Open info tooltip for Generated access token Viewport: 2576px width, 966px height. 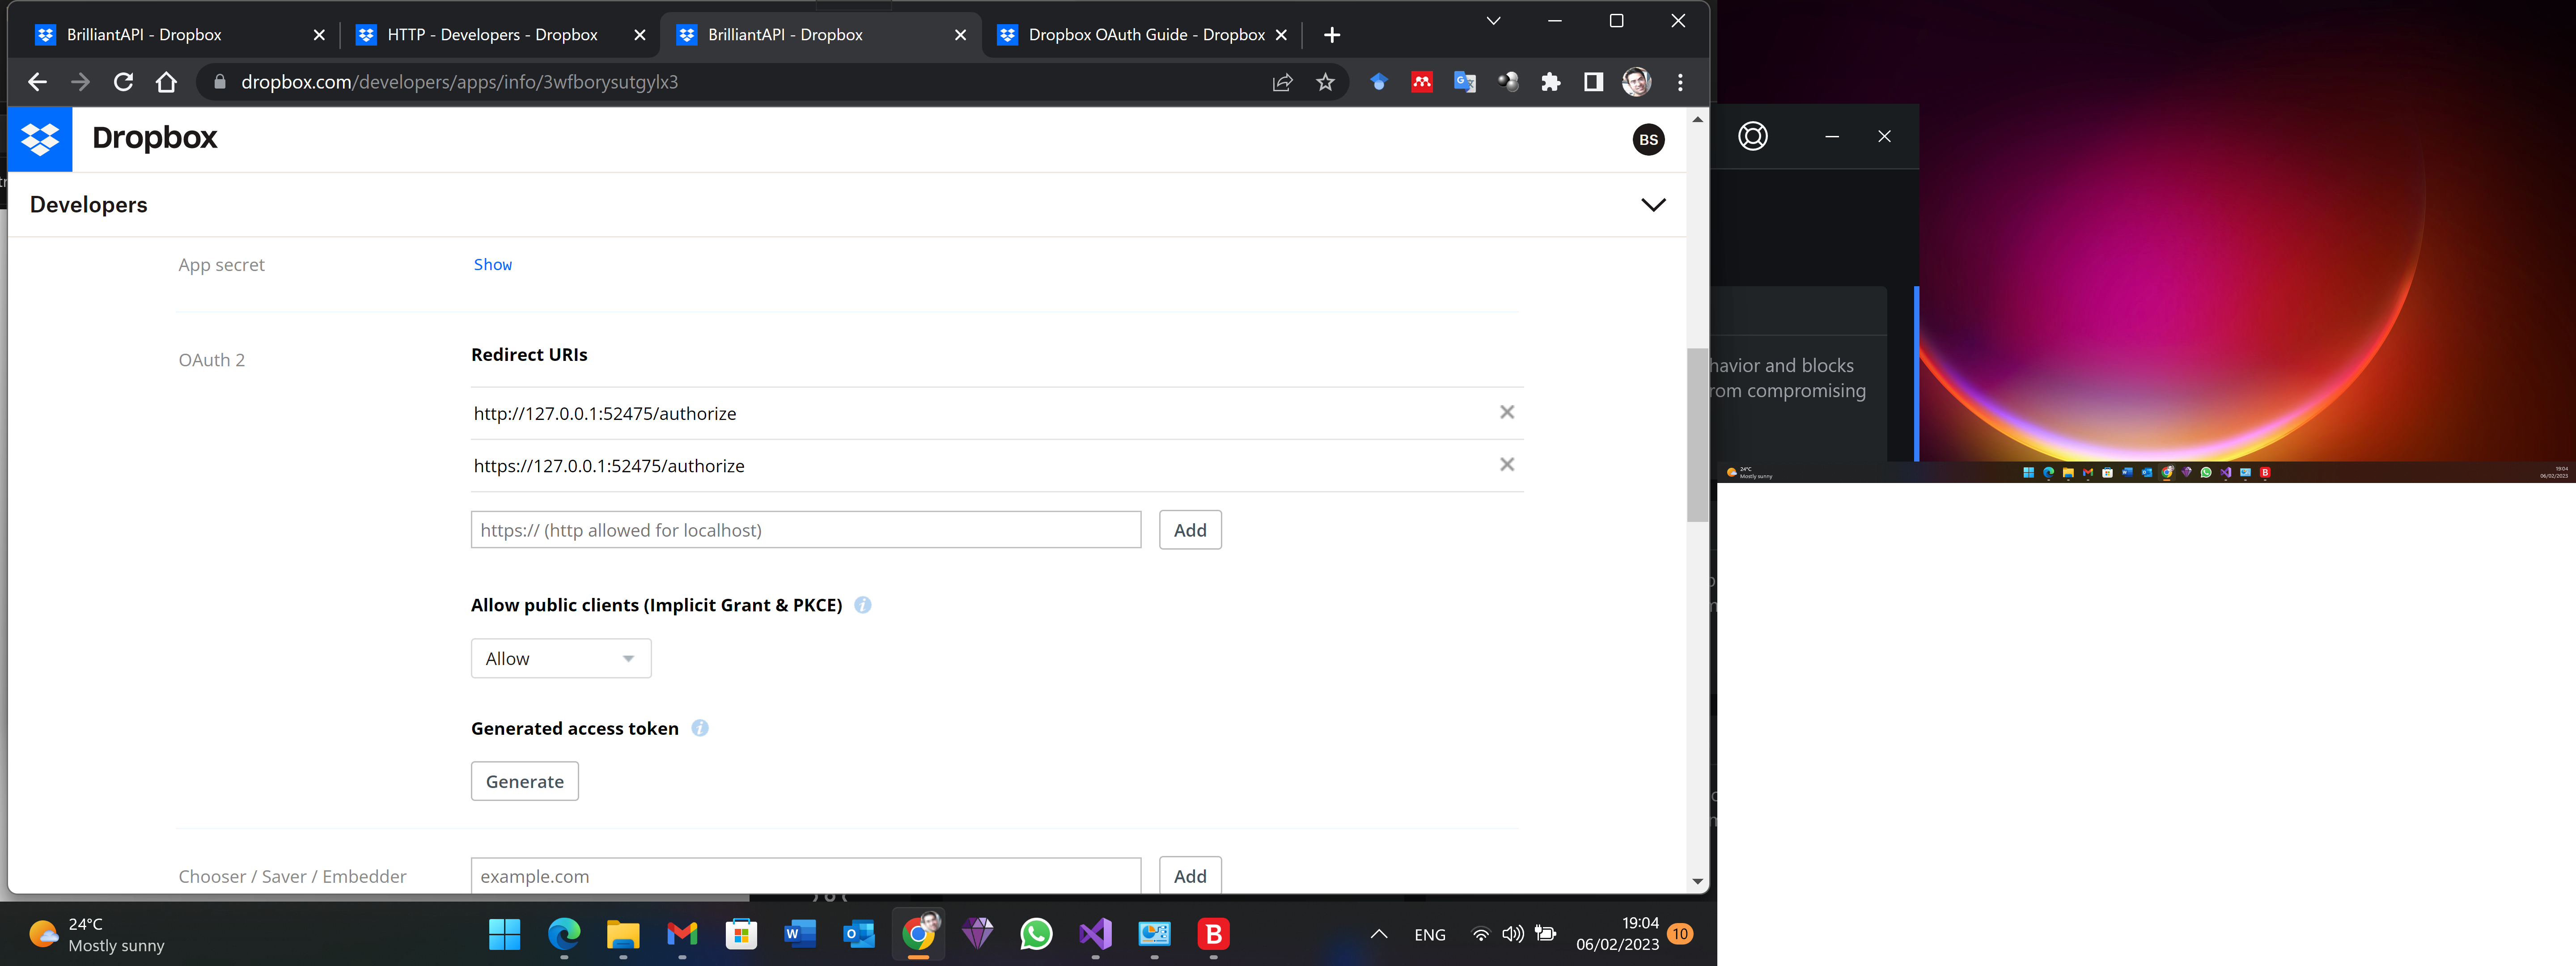click(700, 728)
